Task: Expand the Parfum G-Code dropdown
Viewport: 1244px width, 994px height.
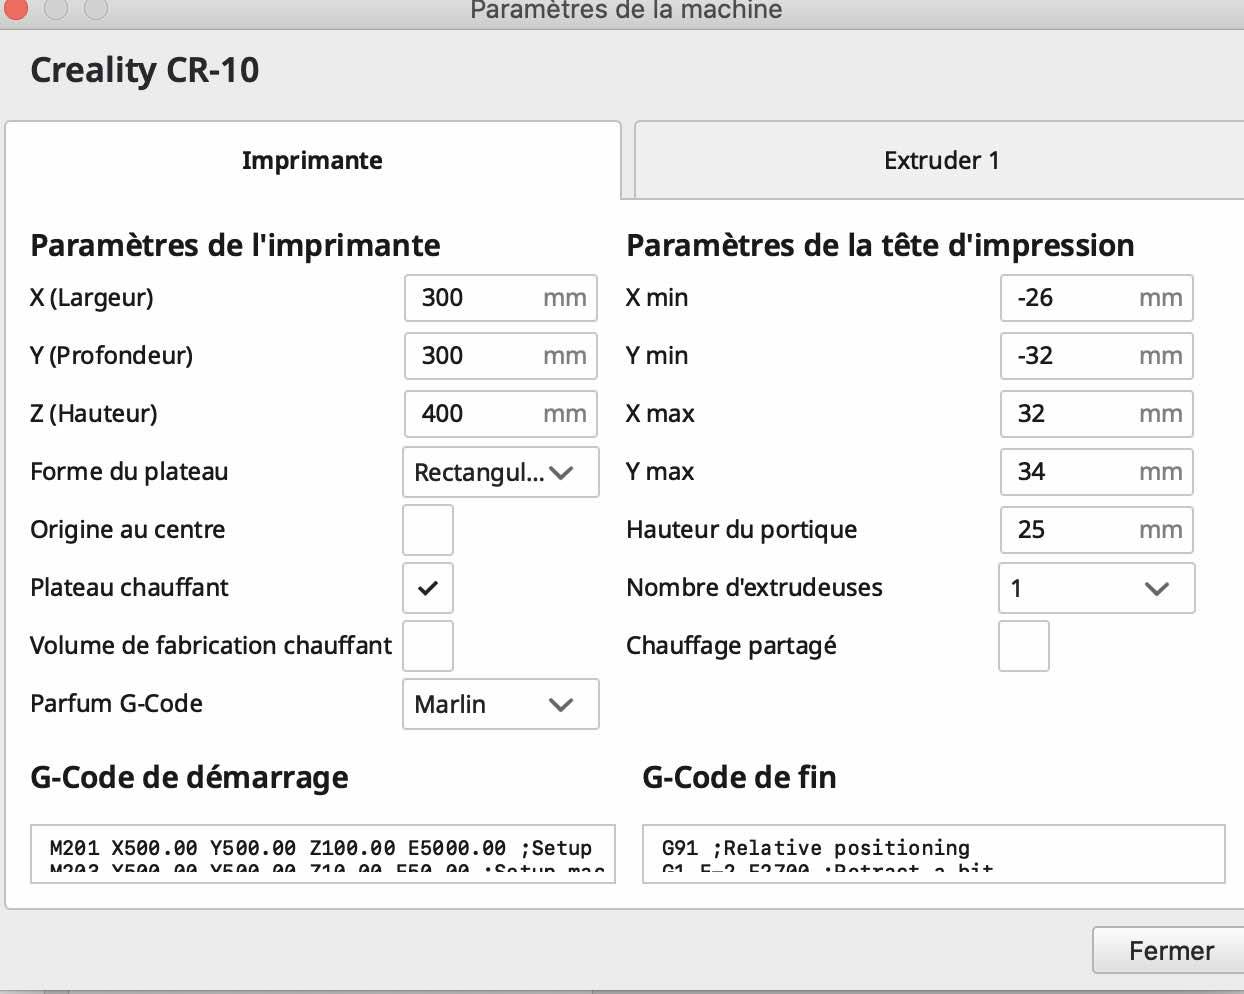Action: (500, 704)
